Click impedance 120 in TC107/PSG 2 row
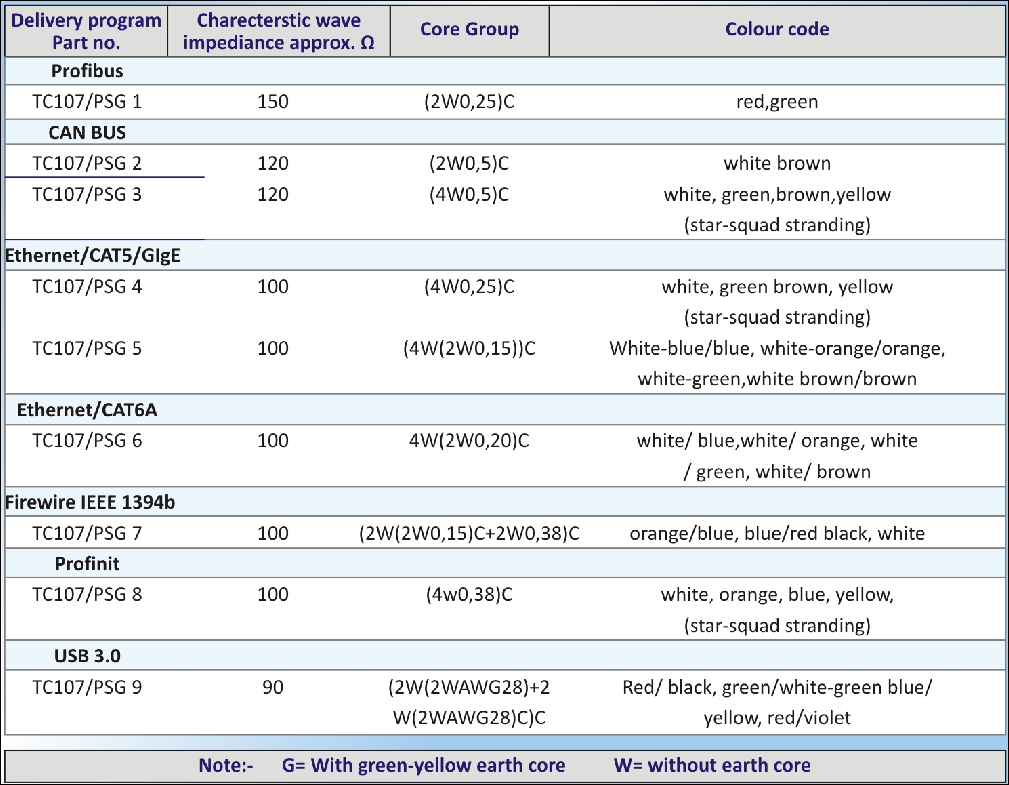This screenshot has height=785, width=1009. point(273,163)
